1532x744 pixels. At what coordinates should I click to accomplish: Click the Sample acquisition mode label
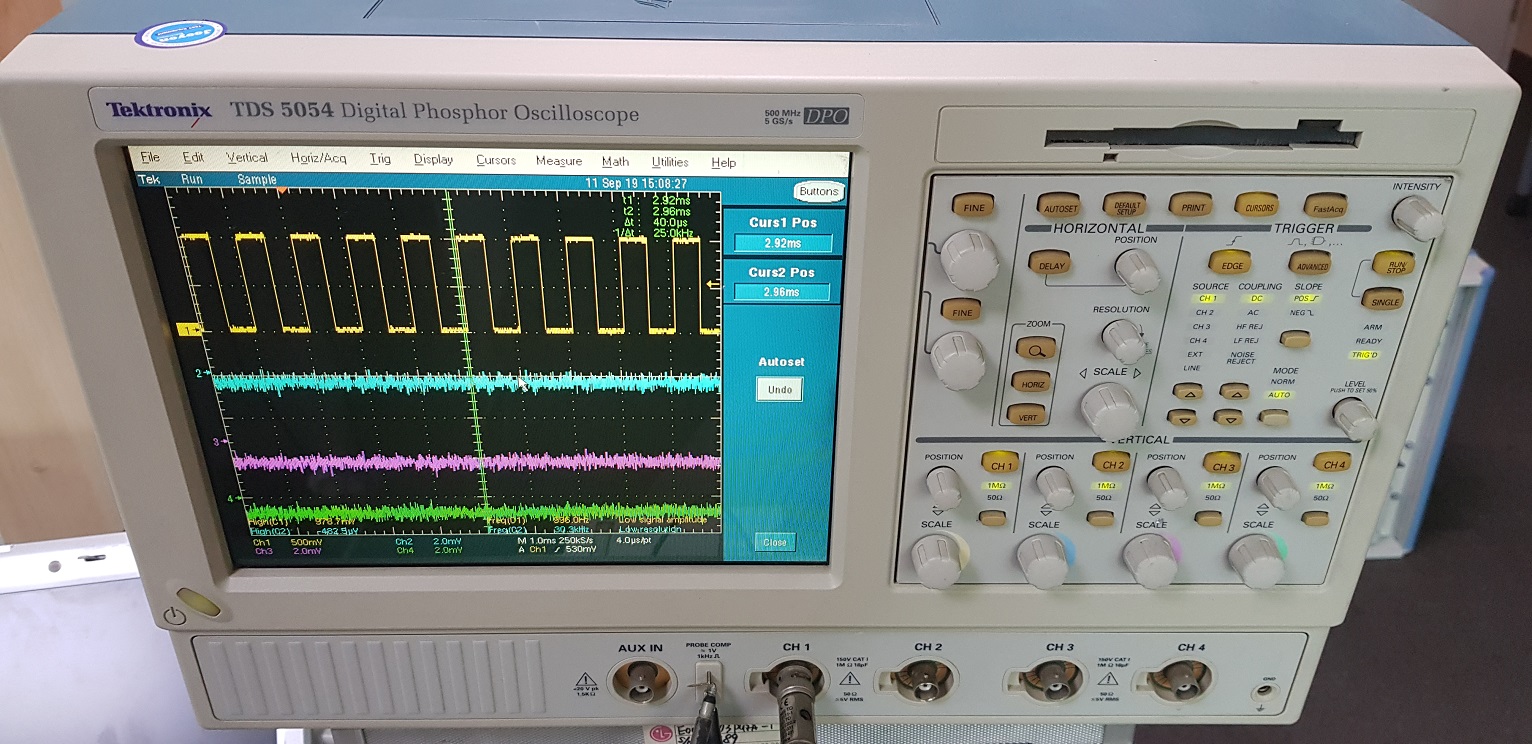tap(257, 179)
